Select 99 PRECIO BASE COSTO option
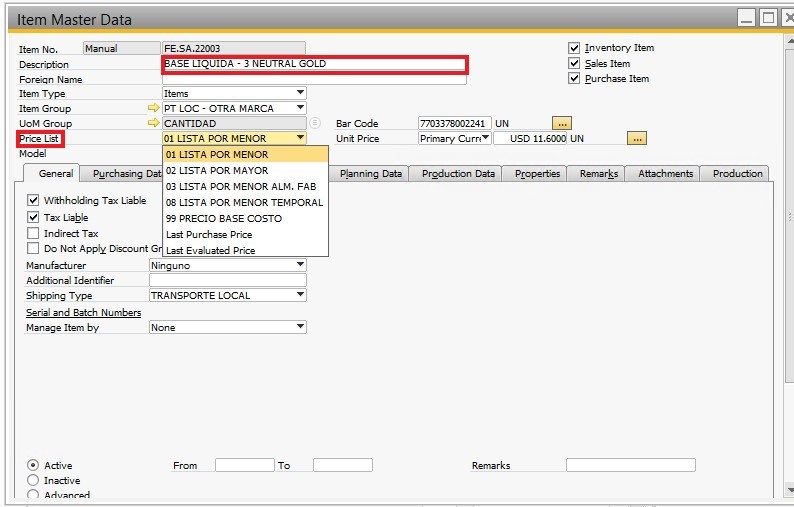 click(x=224, y=218)
